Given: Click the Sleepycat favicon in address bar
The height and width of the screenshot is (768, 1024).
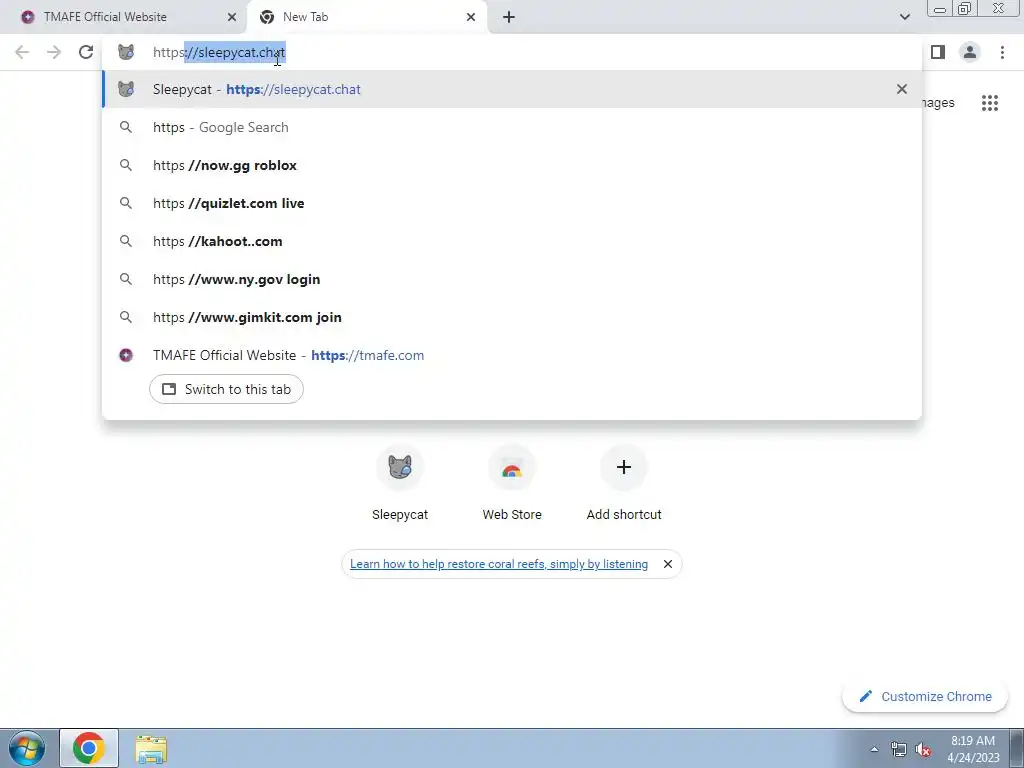Looking at the screenshot, I should (x=126, y=52).
